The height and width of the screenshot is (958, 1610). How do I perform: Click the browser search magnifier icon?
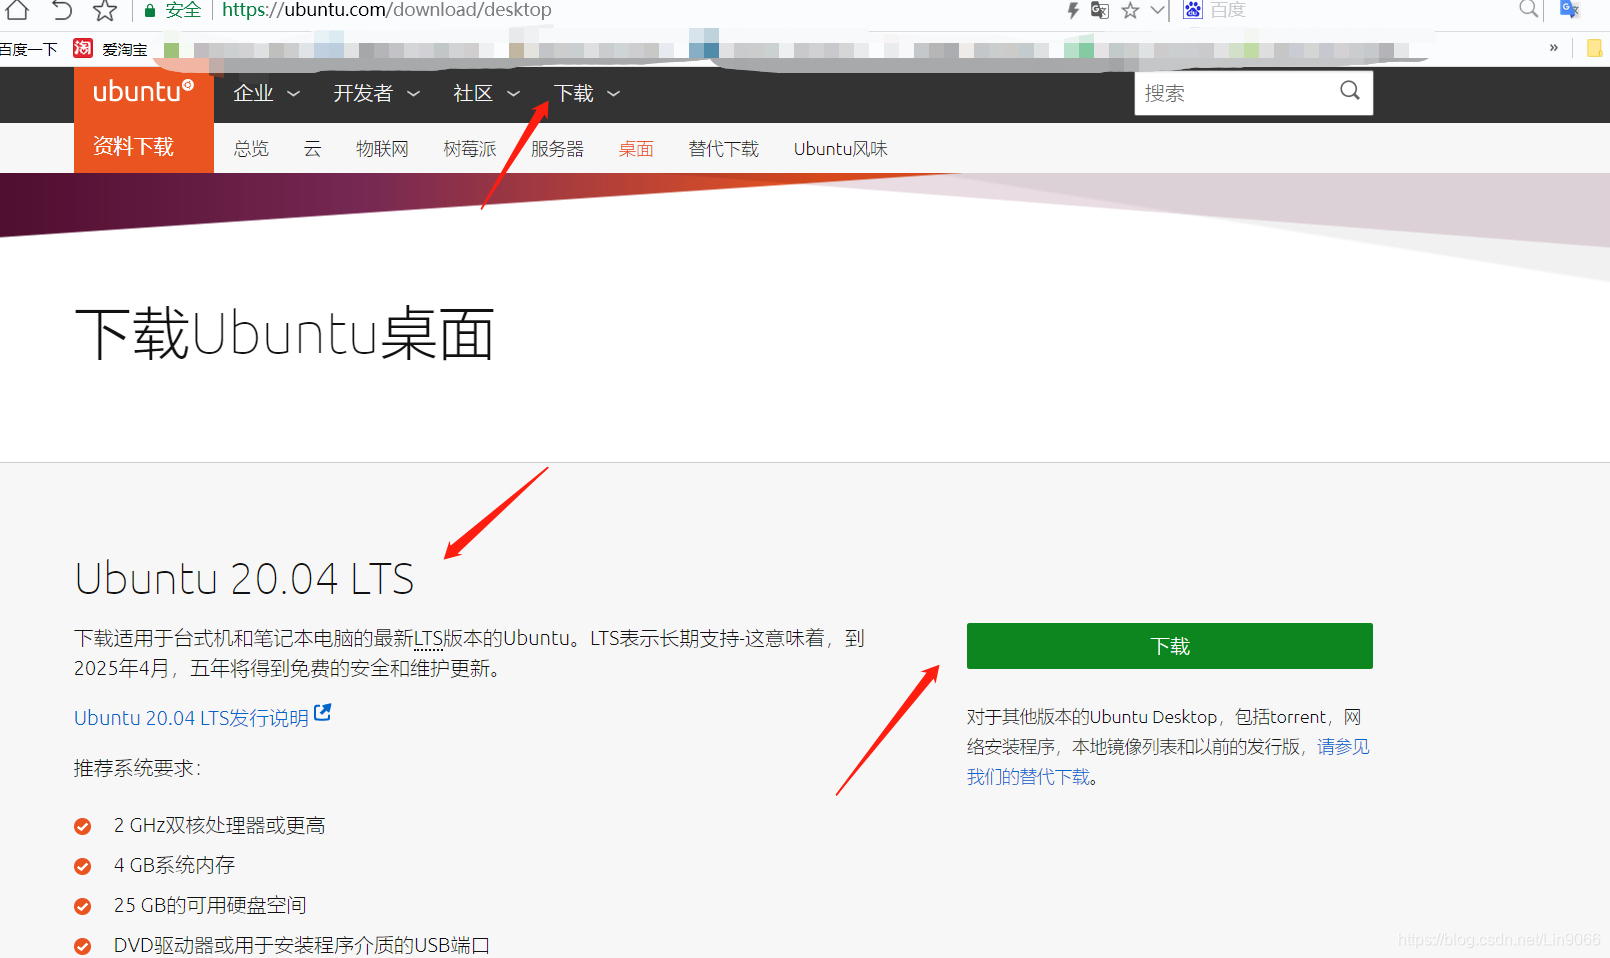coord(1528,9)
